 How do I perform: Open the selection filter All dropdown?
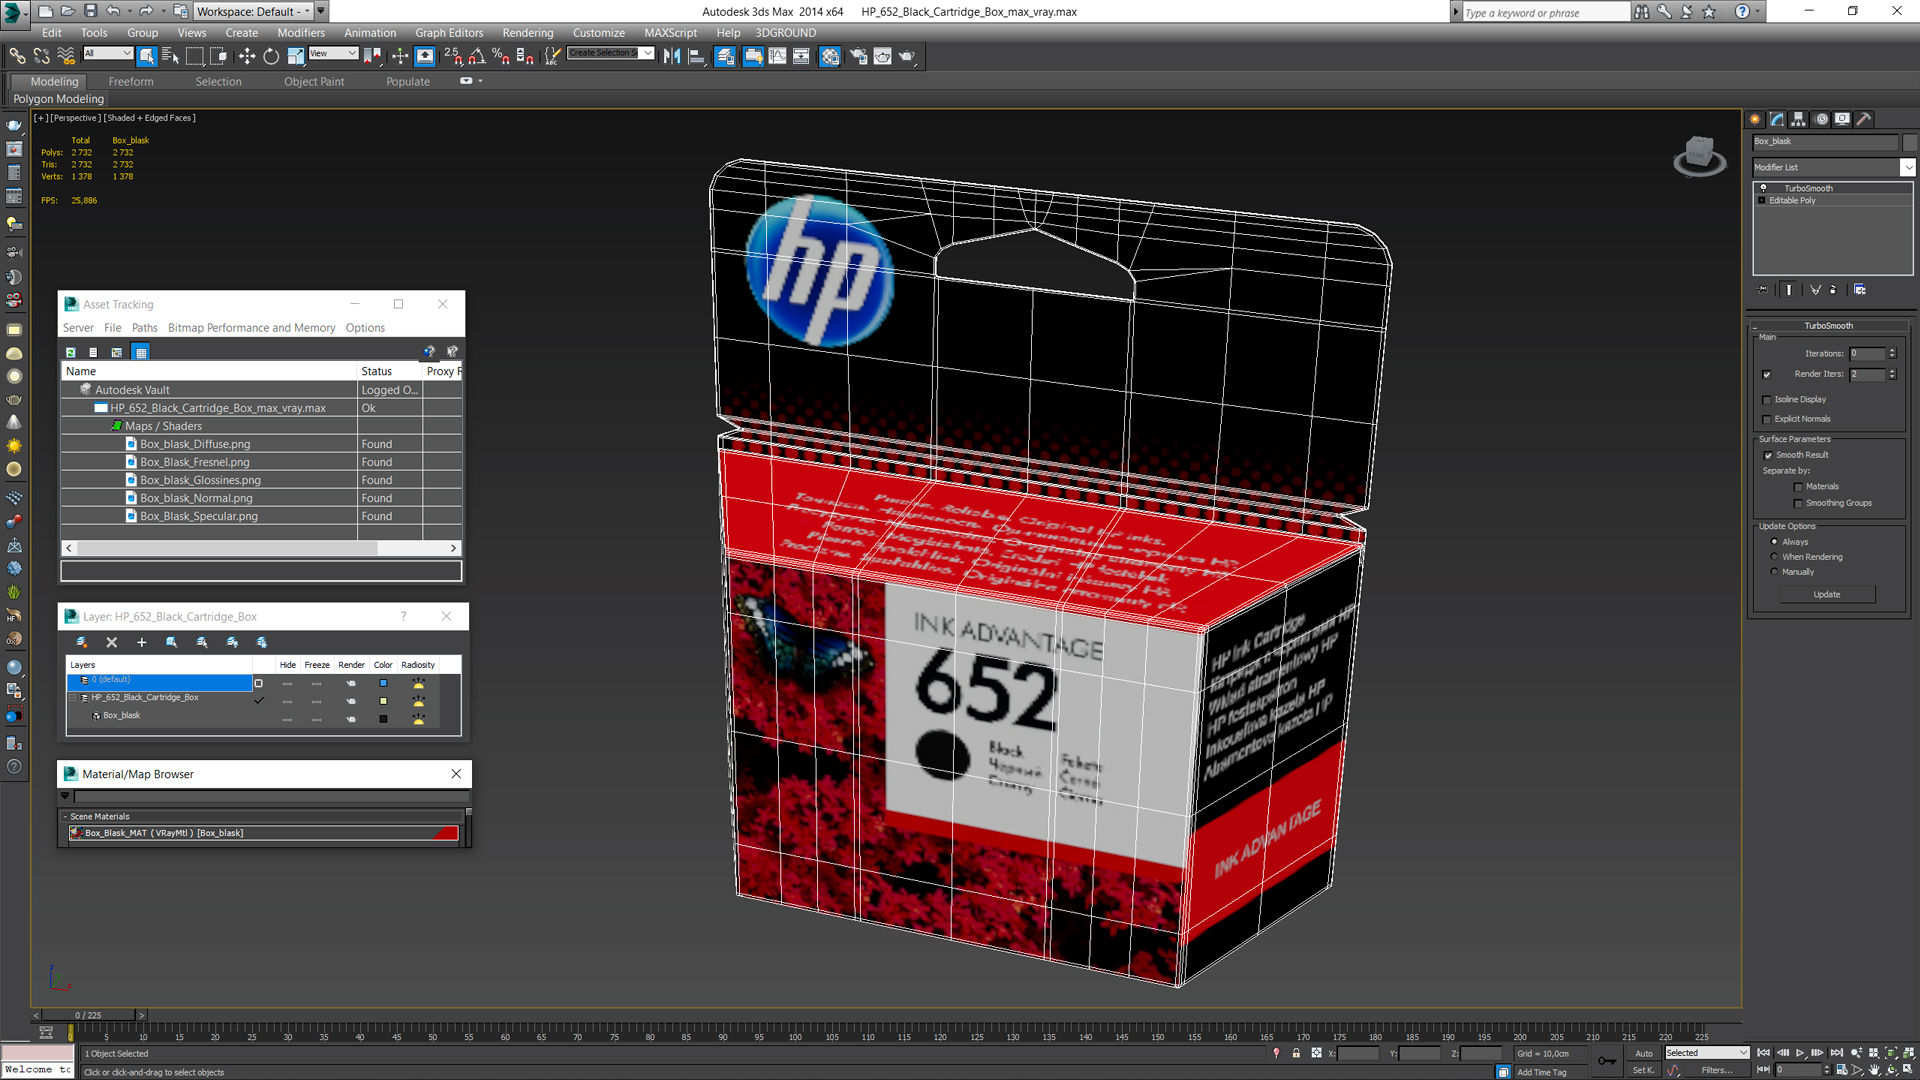coord(108,53)
